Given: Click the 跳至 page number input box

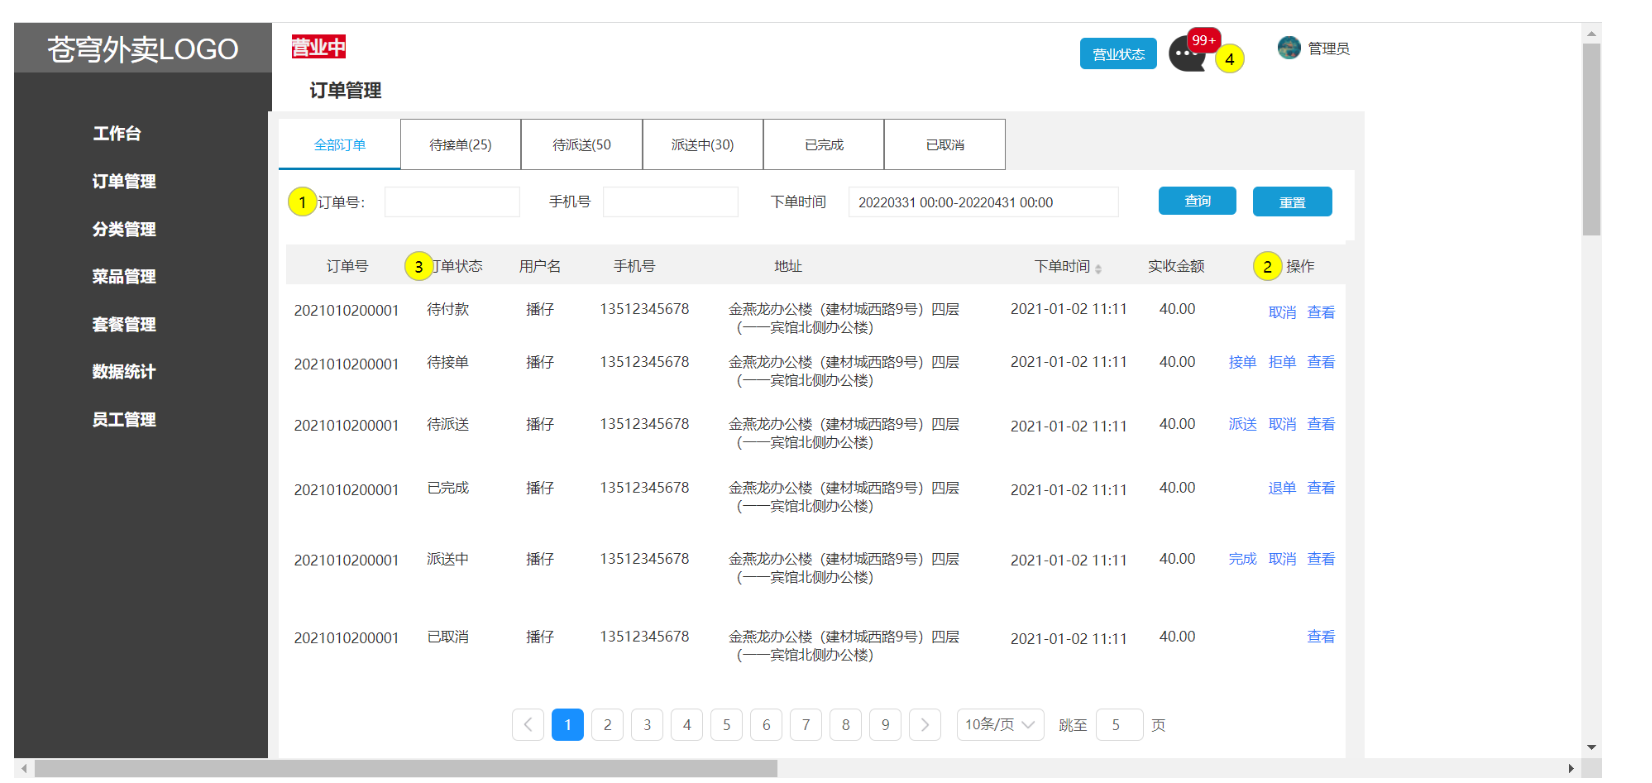Looking at the screenshot, I should [1119, 725].
